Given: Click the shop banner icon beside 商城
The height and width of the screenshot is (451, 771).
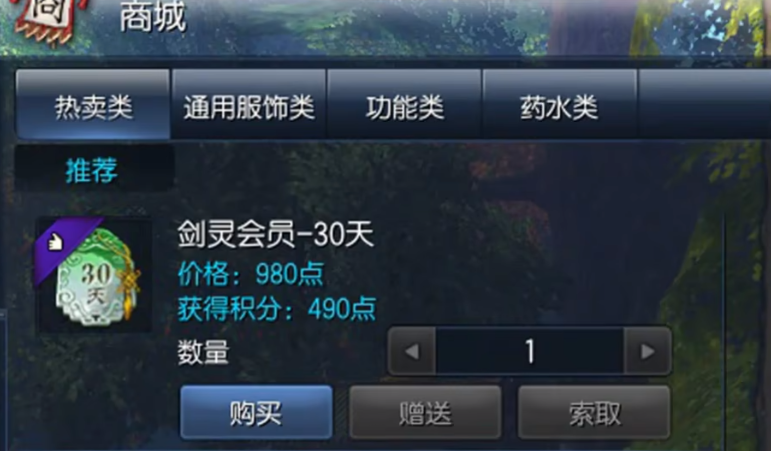Looking at the screenshot, I should (49, 21).
